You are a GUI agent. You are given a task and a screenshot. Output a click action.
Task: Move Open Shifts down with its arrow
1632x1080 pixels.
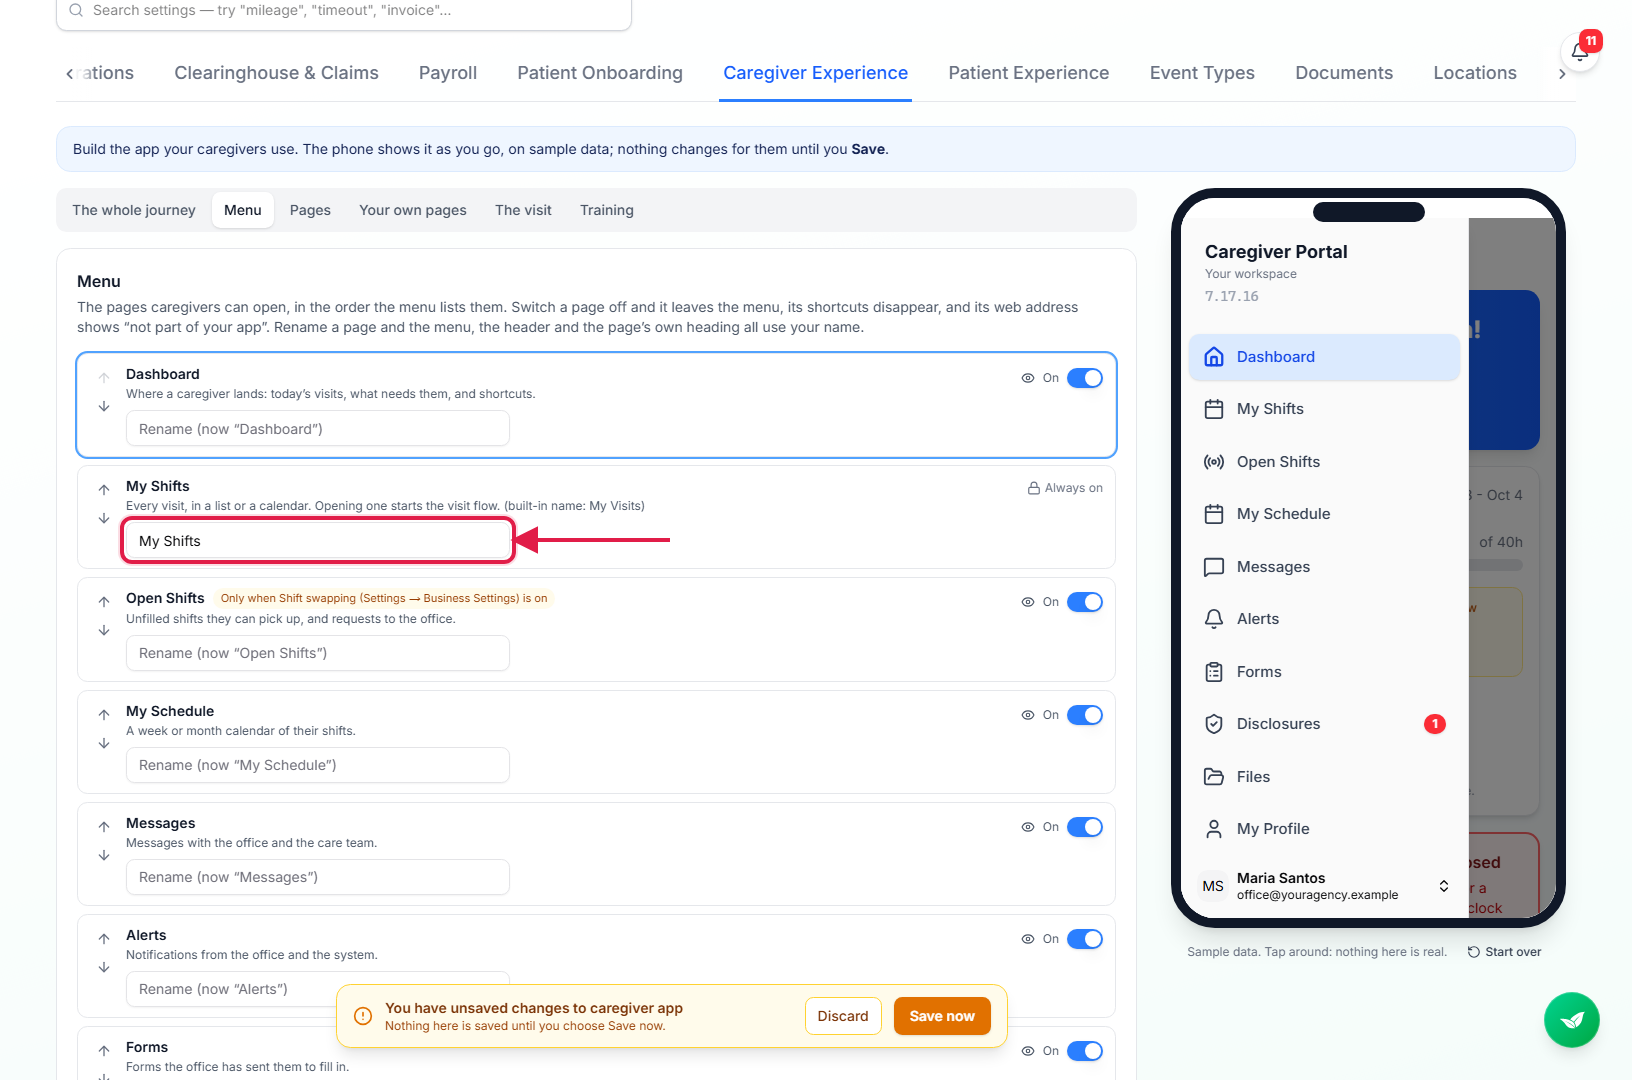104,630
